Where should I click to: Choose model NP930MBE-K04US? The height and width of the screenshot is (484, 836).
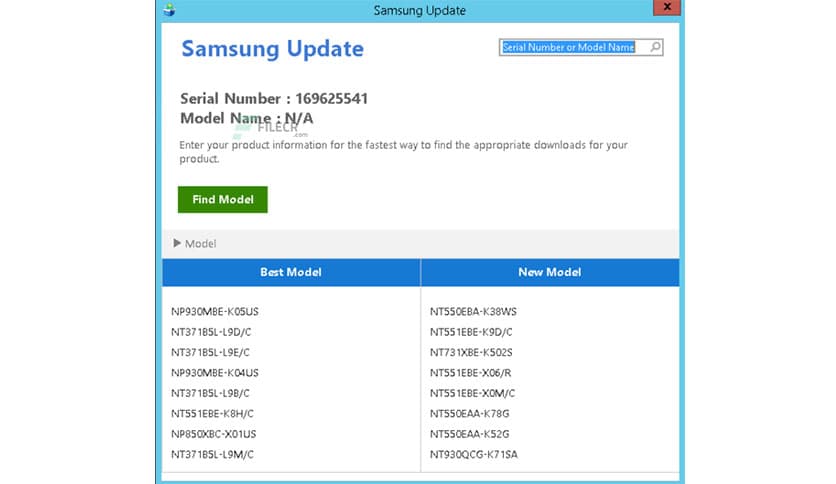tap(215, 373)
